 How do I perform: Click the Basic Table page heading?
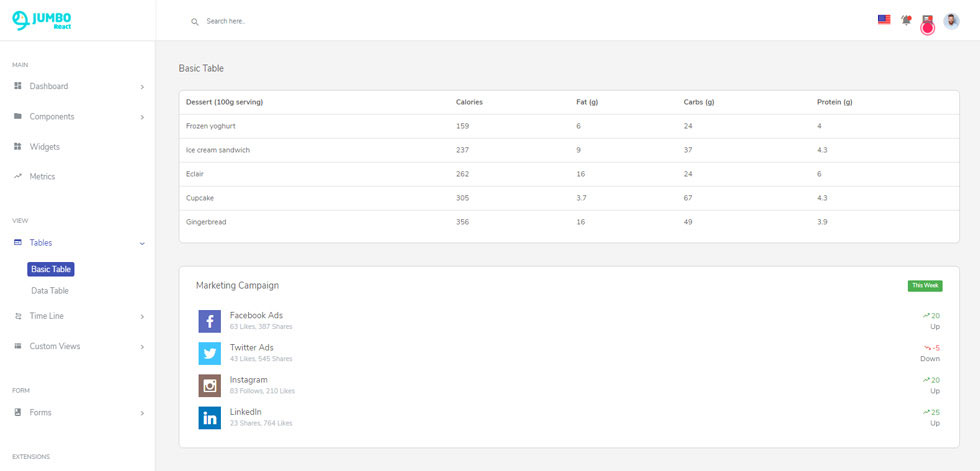201,69
